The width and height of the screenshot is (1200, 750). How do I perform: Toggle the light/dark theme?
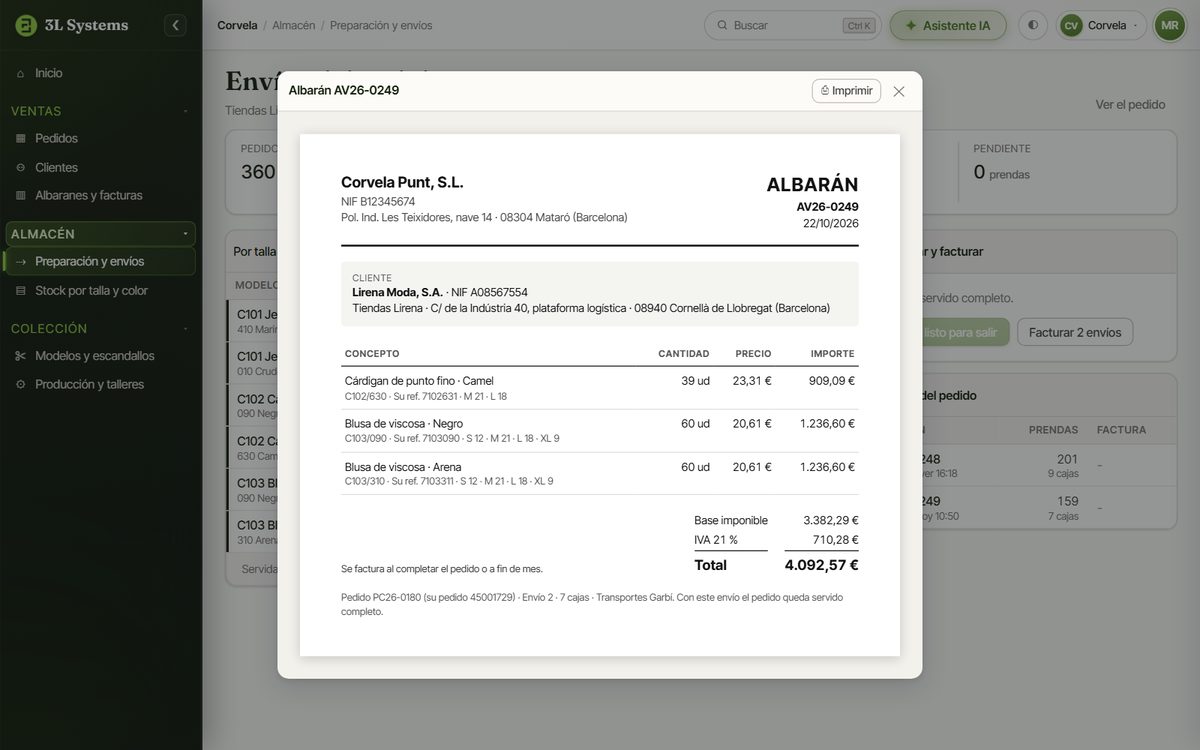[1033, 25]
